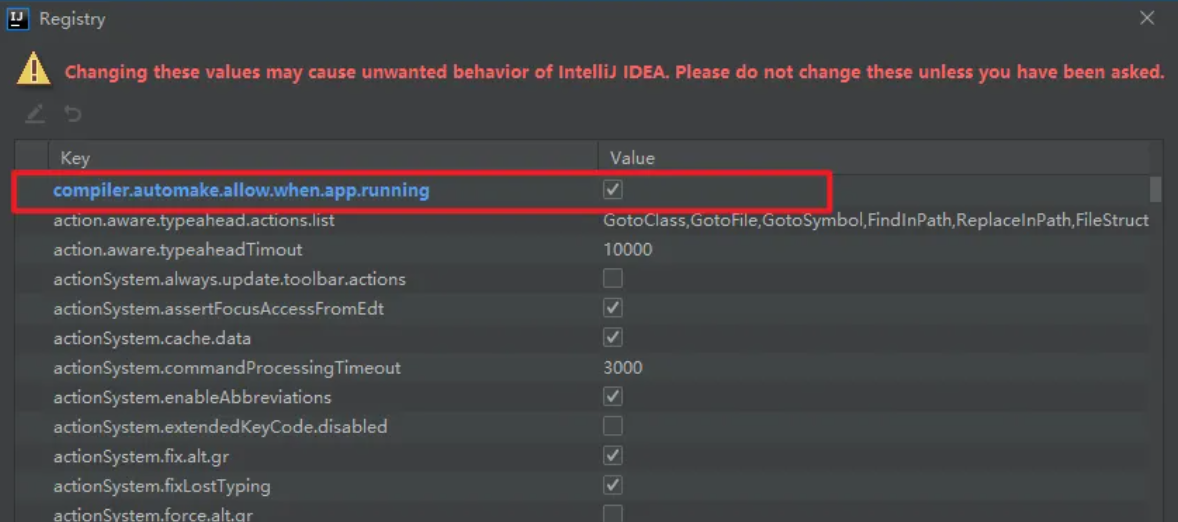Select actionSystem.fixLostTyping key

(x=162, y=486)
